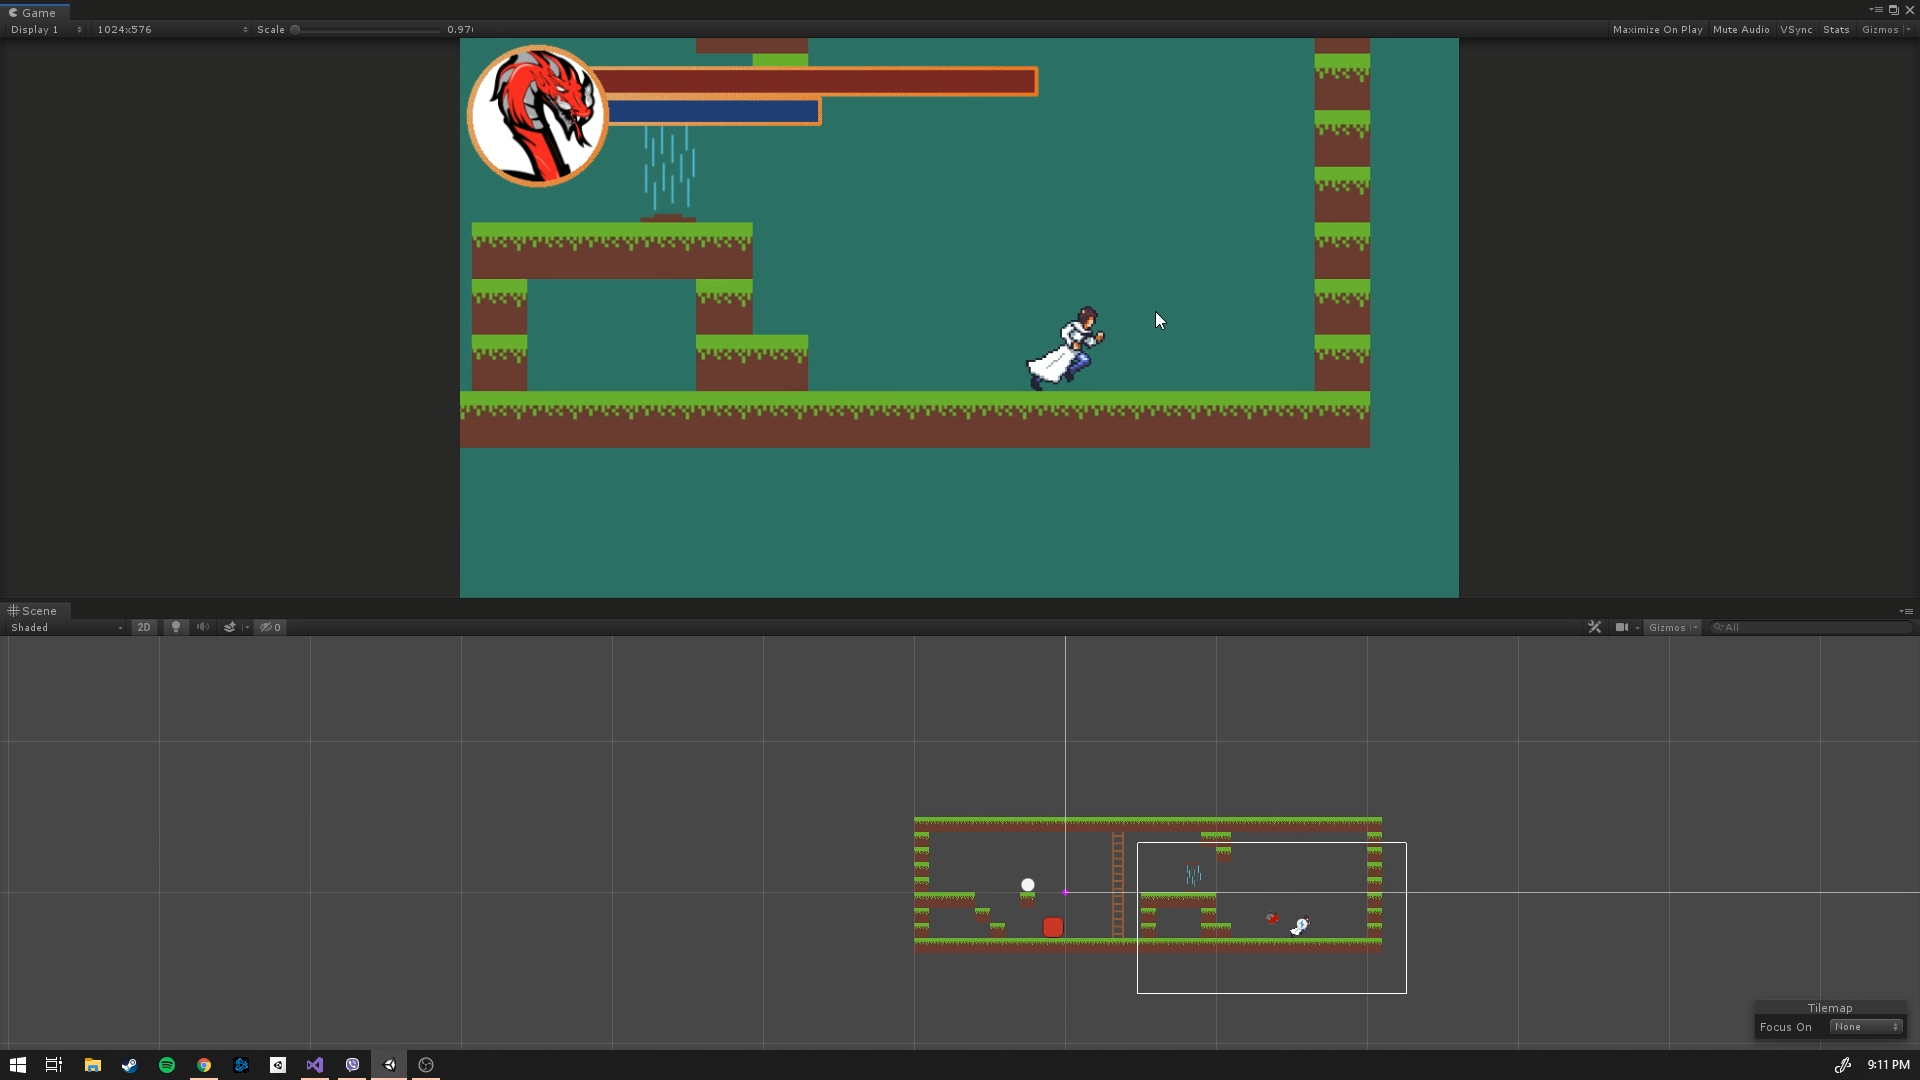Open Steam from taskbar
The height and width of the screenshot is (1080, 1920).
[x=129, y=1065]
